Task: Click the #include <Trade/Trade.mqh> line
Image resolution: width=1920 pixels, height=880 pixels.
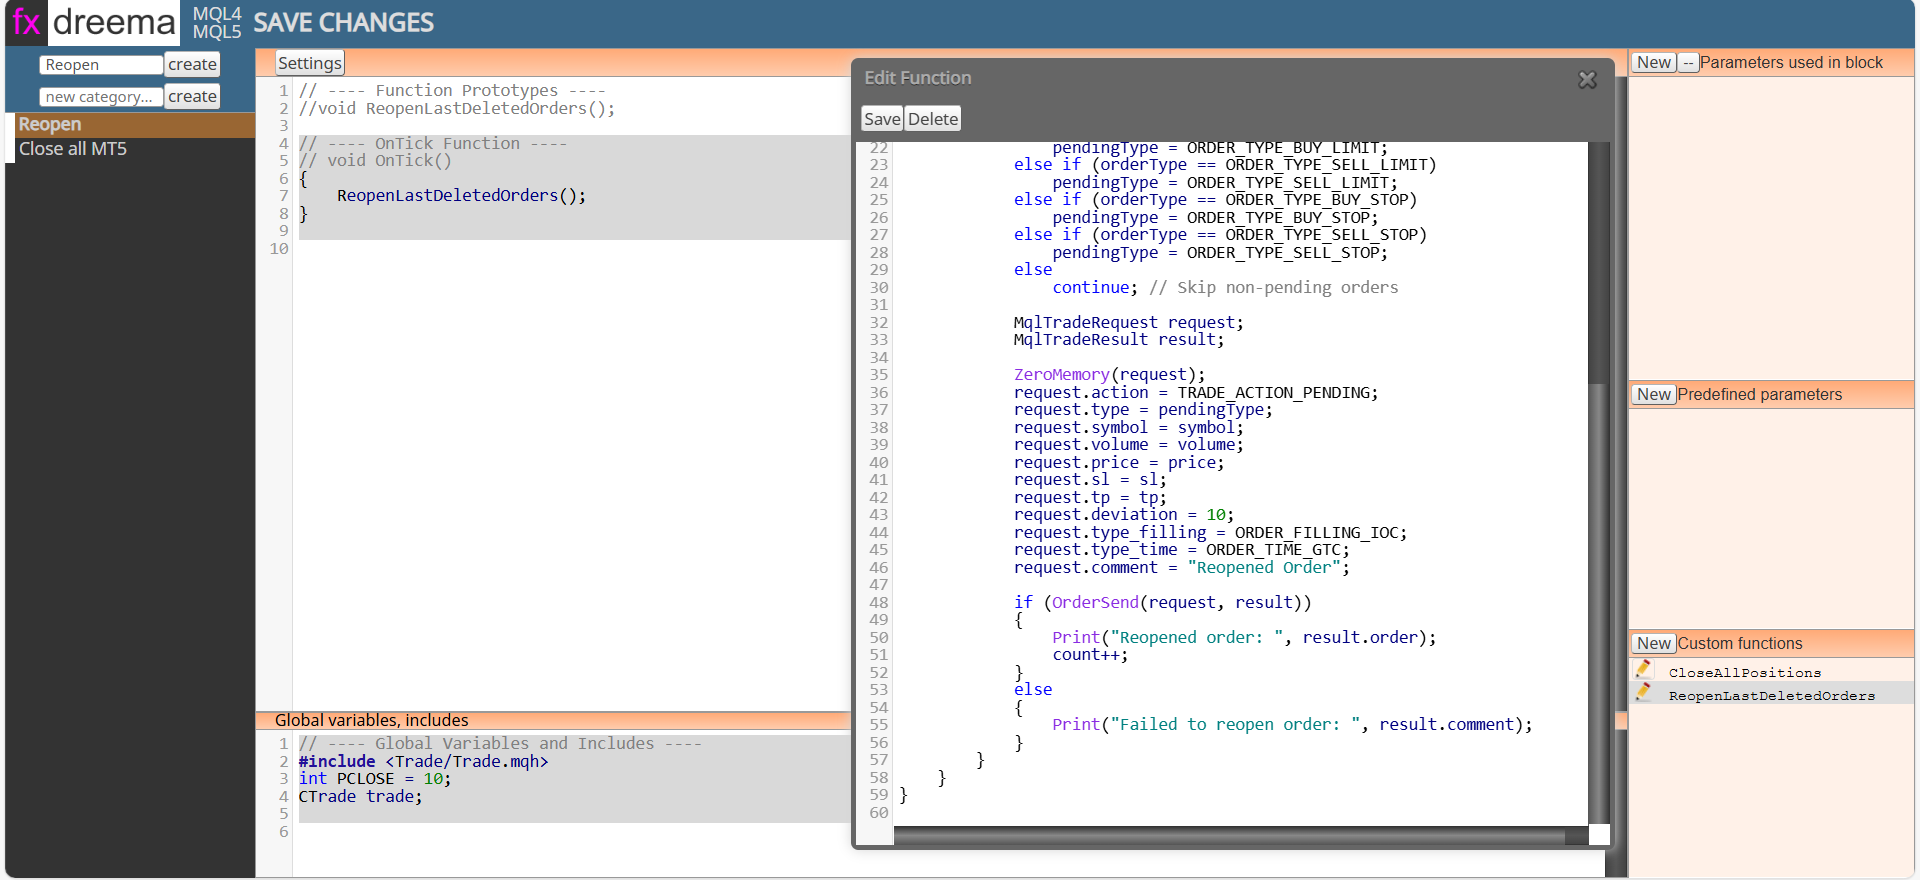Action: pyautogui.click(x=423, y=761)
